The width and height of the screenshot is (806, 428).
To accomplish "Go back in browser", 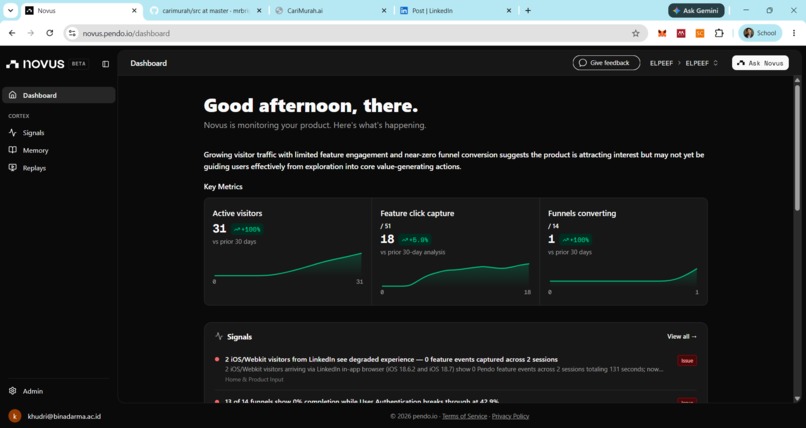I will [12, 33].
